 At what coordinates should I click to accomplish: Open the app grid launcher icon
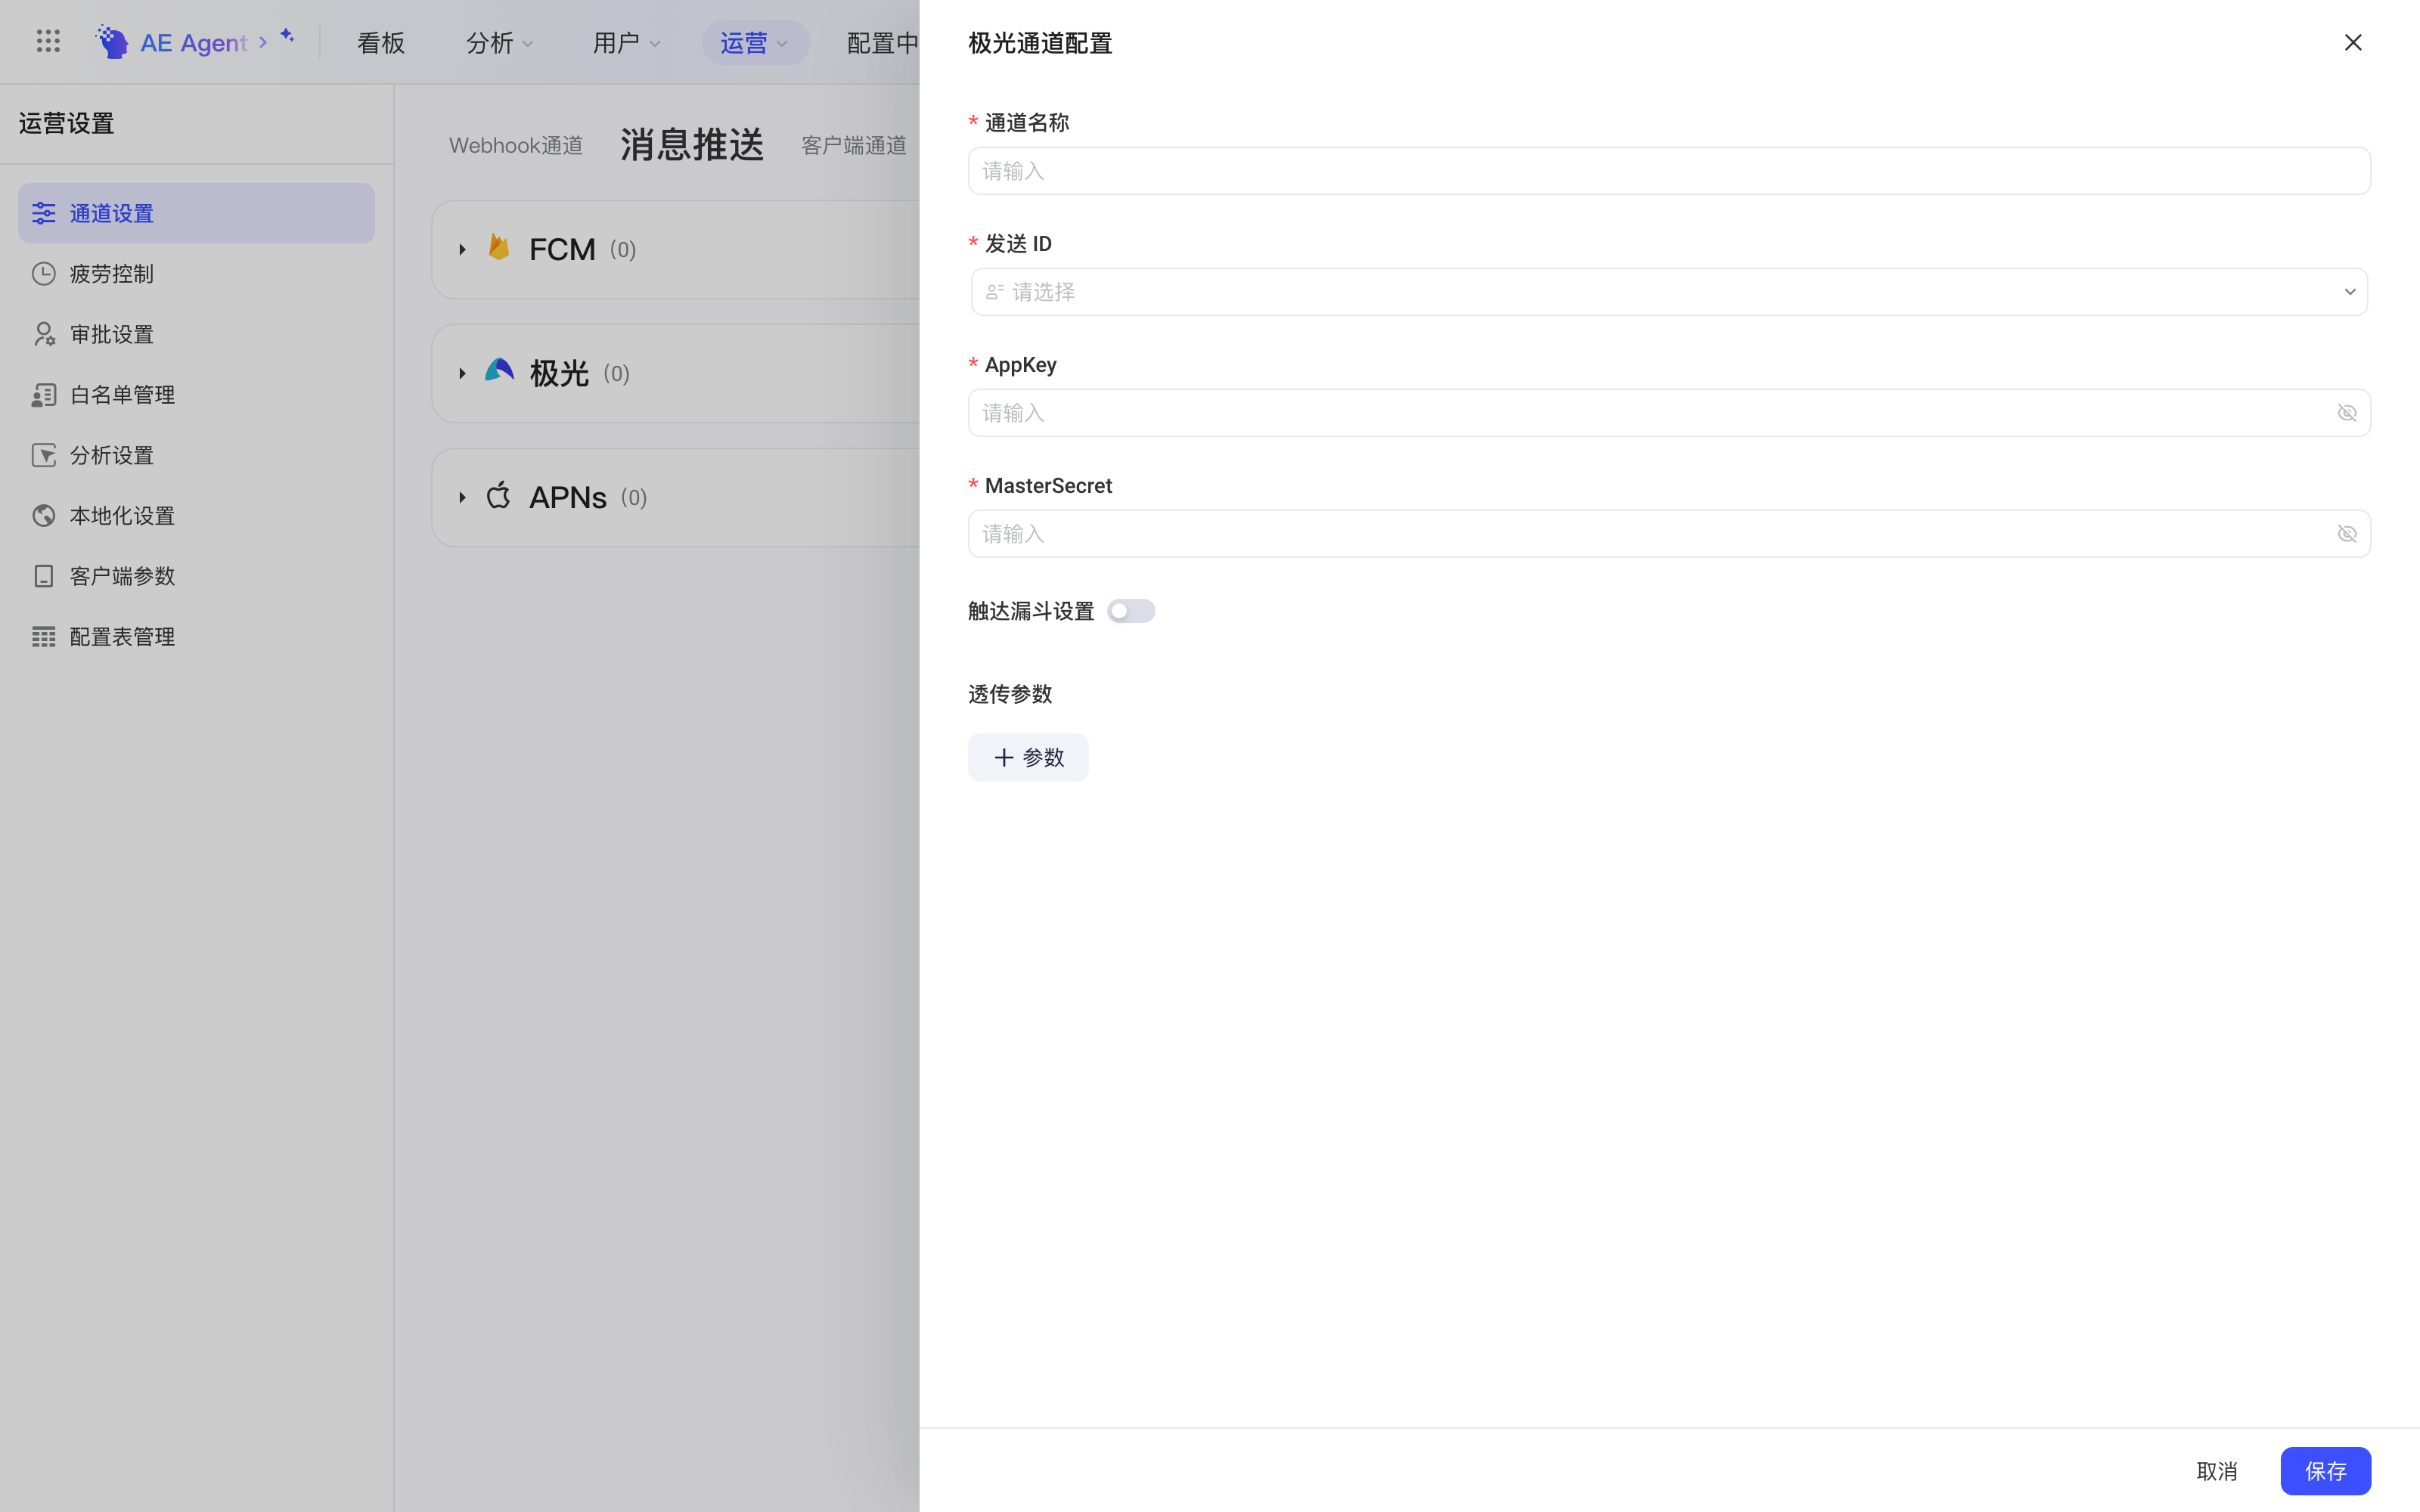tap(48, 42)
